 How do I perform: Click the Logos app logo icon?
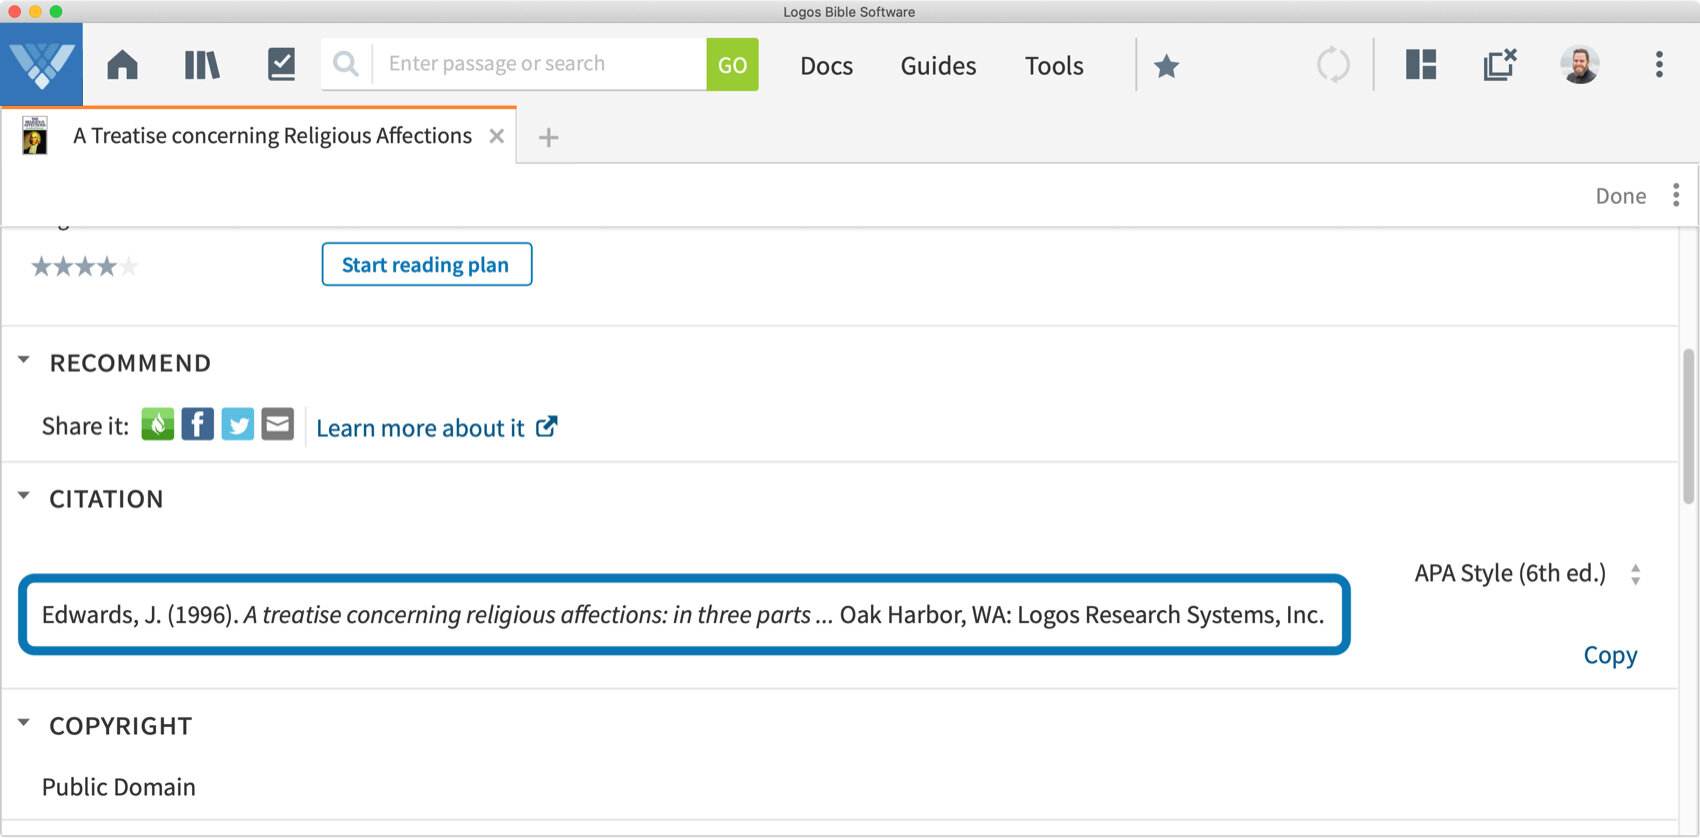[x=41, y=65]
